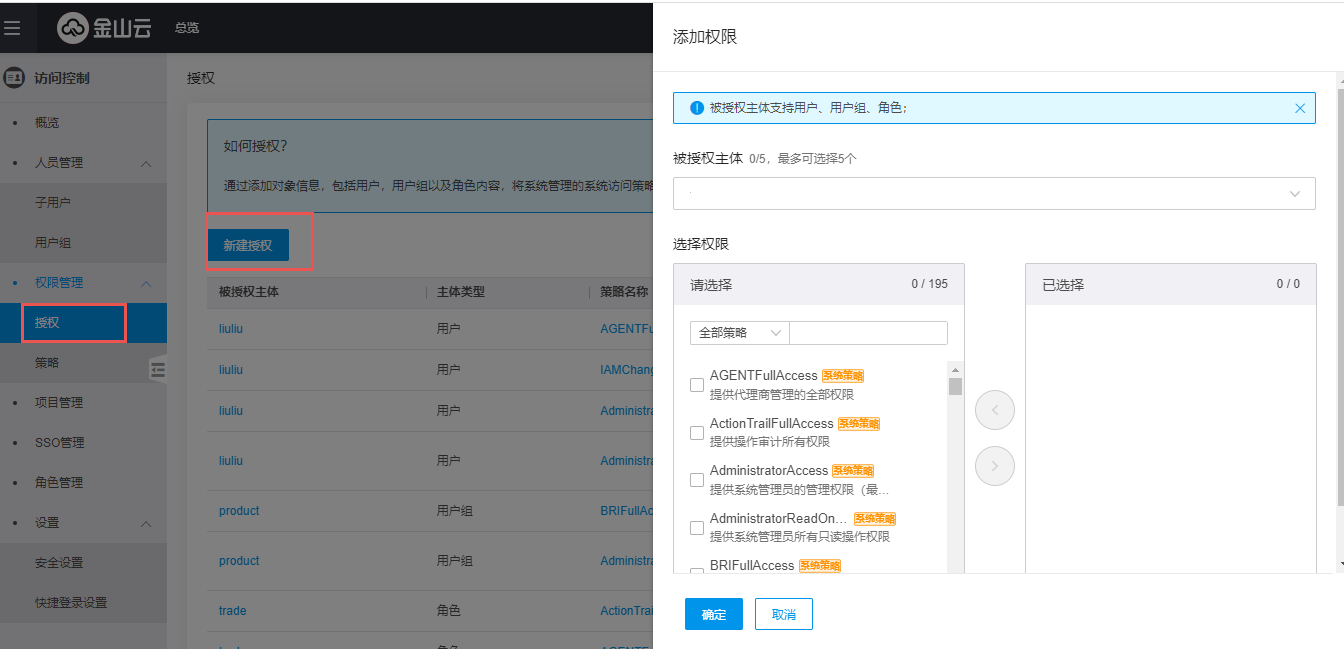Open the first product user group link
Image resolution: width=1344 pixels, height=649 pixels.
(239, 510)
